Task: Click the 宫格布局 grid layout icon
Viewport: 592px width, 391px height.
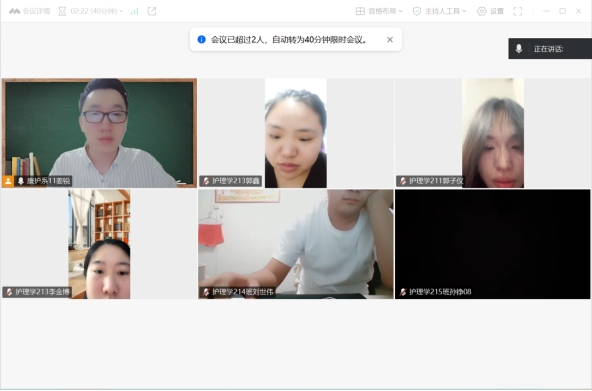Action: tap(360, 11)
